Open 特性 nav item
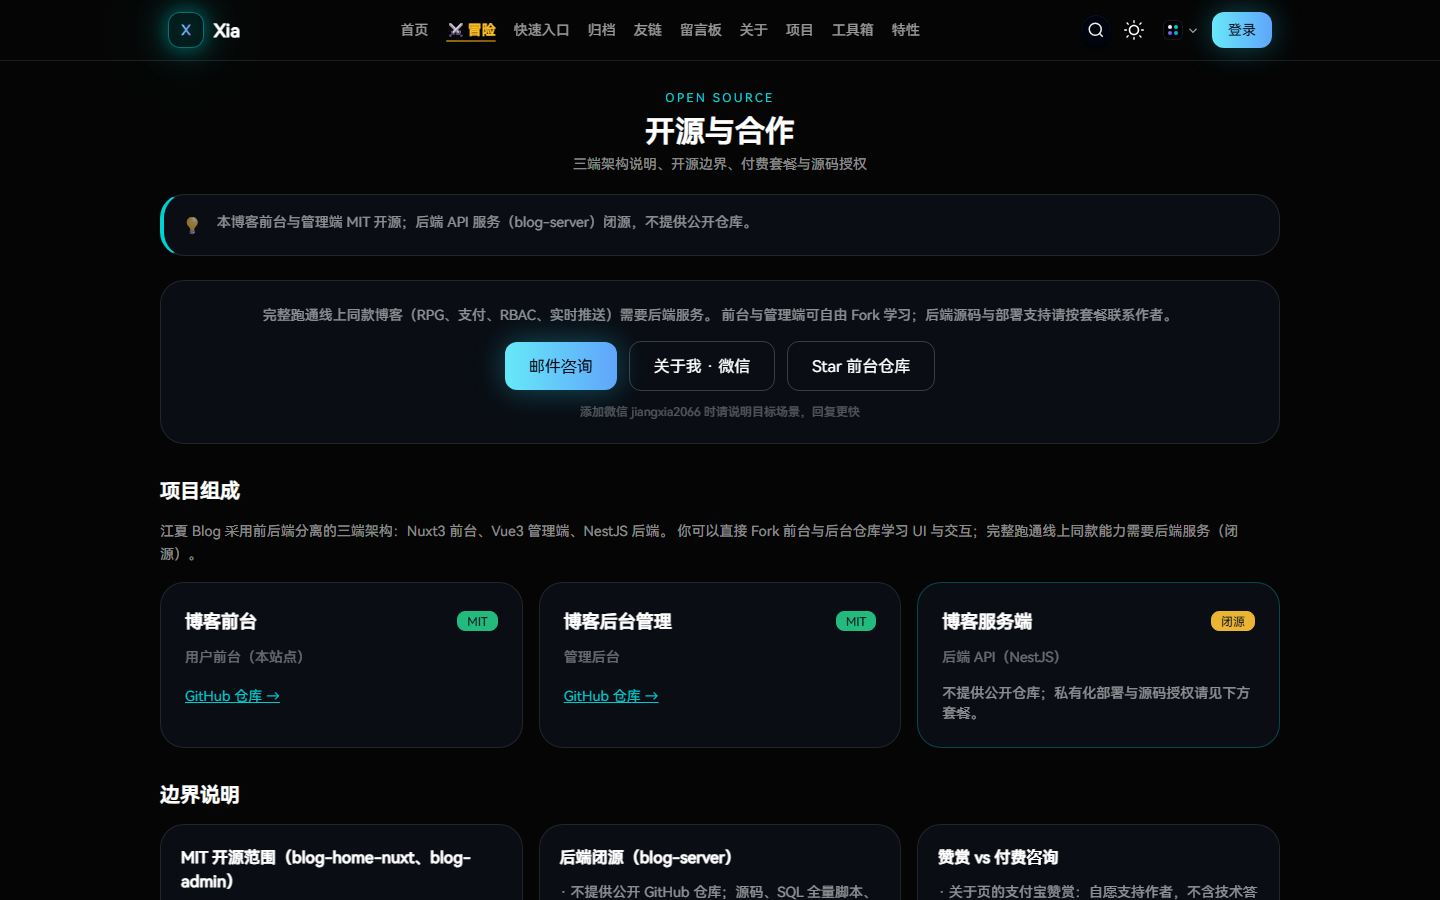The height and width of the screenshot is (900, 1440). click(905, 30)
